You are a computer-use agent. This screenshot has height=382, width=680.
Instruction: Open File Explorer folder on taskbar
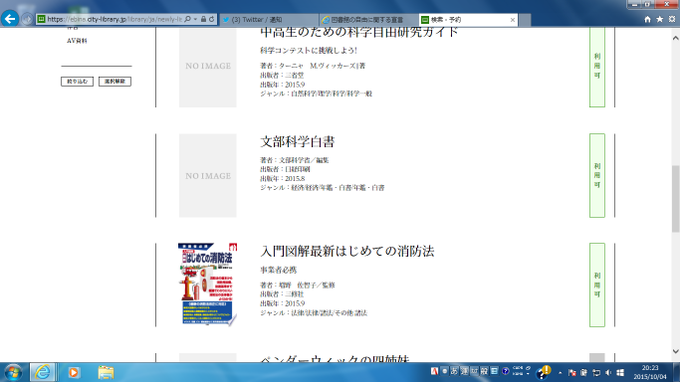(106, 372)
